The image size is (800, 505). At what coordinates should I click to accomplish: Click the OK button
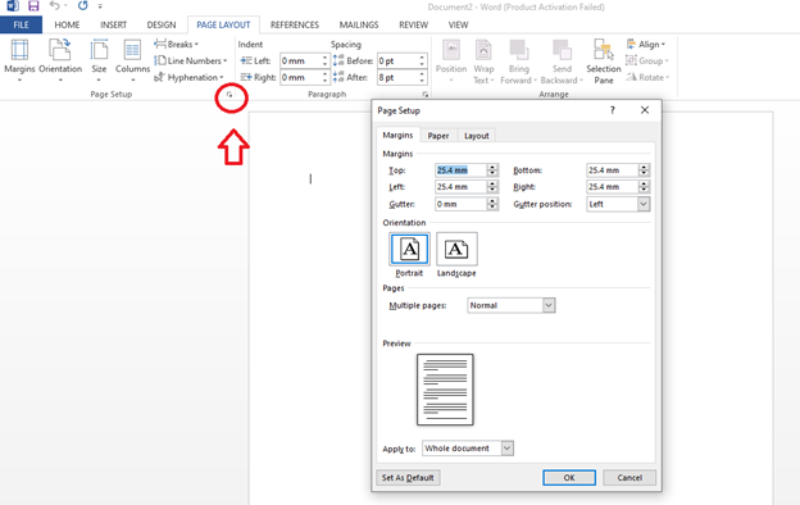(x=569, y=478)
